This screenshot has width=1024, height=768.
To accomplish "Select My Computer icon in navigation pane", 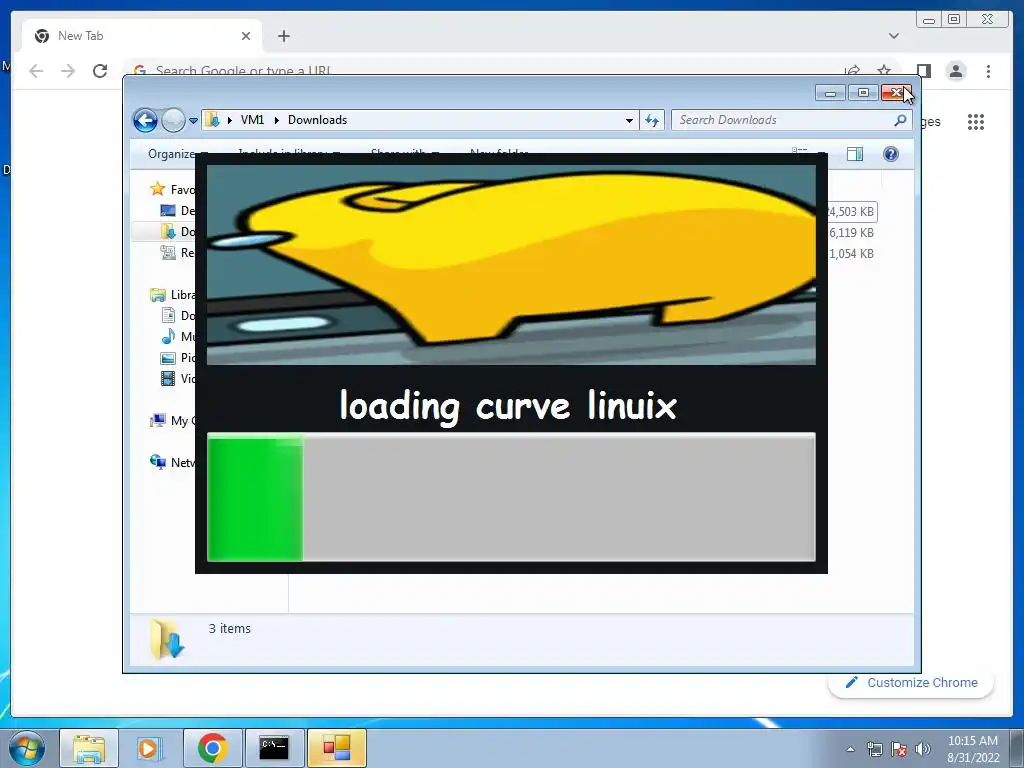I will [x=157, y=421].
